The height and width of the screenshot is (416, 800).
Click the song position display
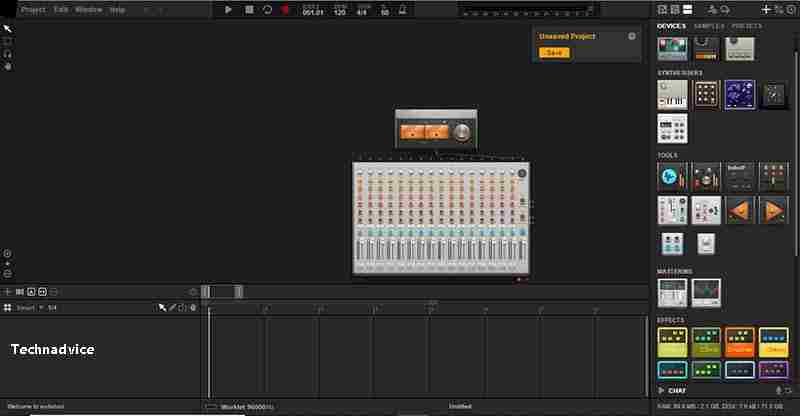click(312, 12)
